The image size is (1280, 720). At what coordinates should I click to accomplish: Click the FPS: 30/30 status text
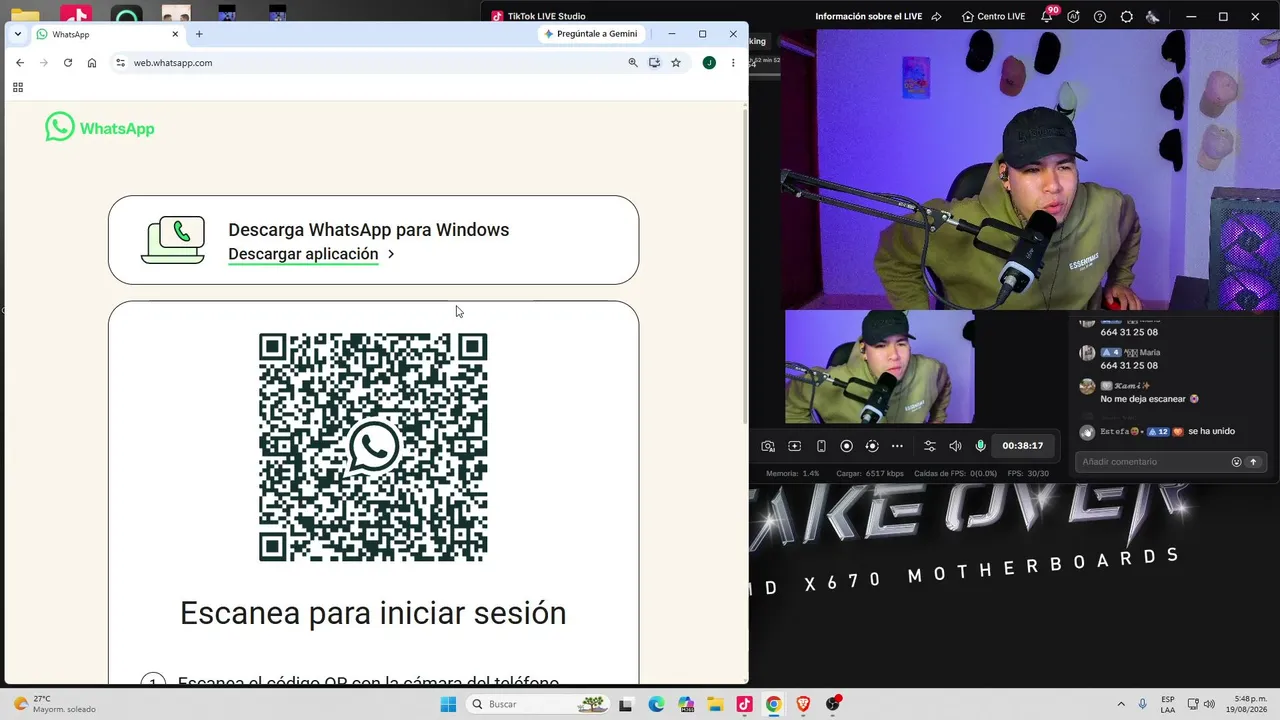pos(1028,473)
